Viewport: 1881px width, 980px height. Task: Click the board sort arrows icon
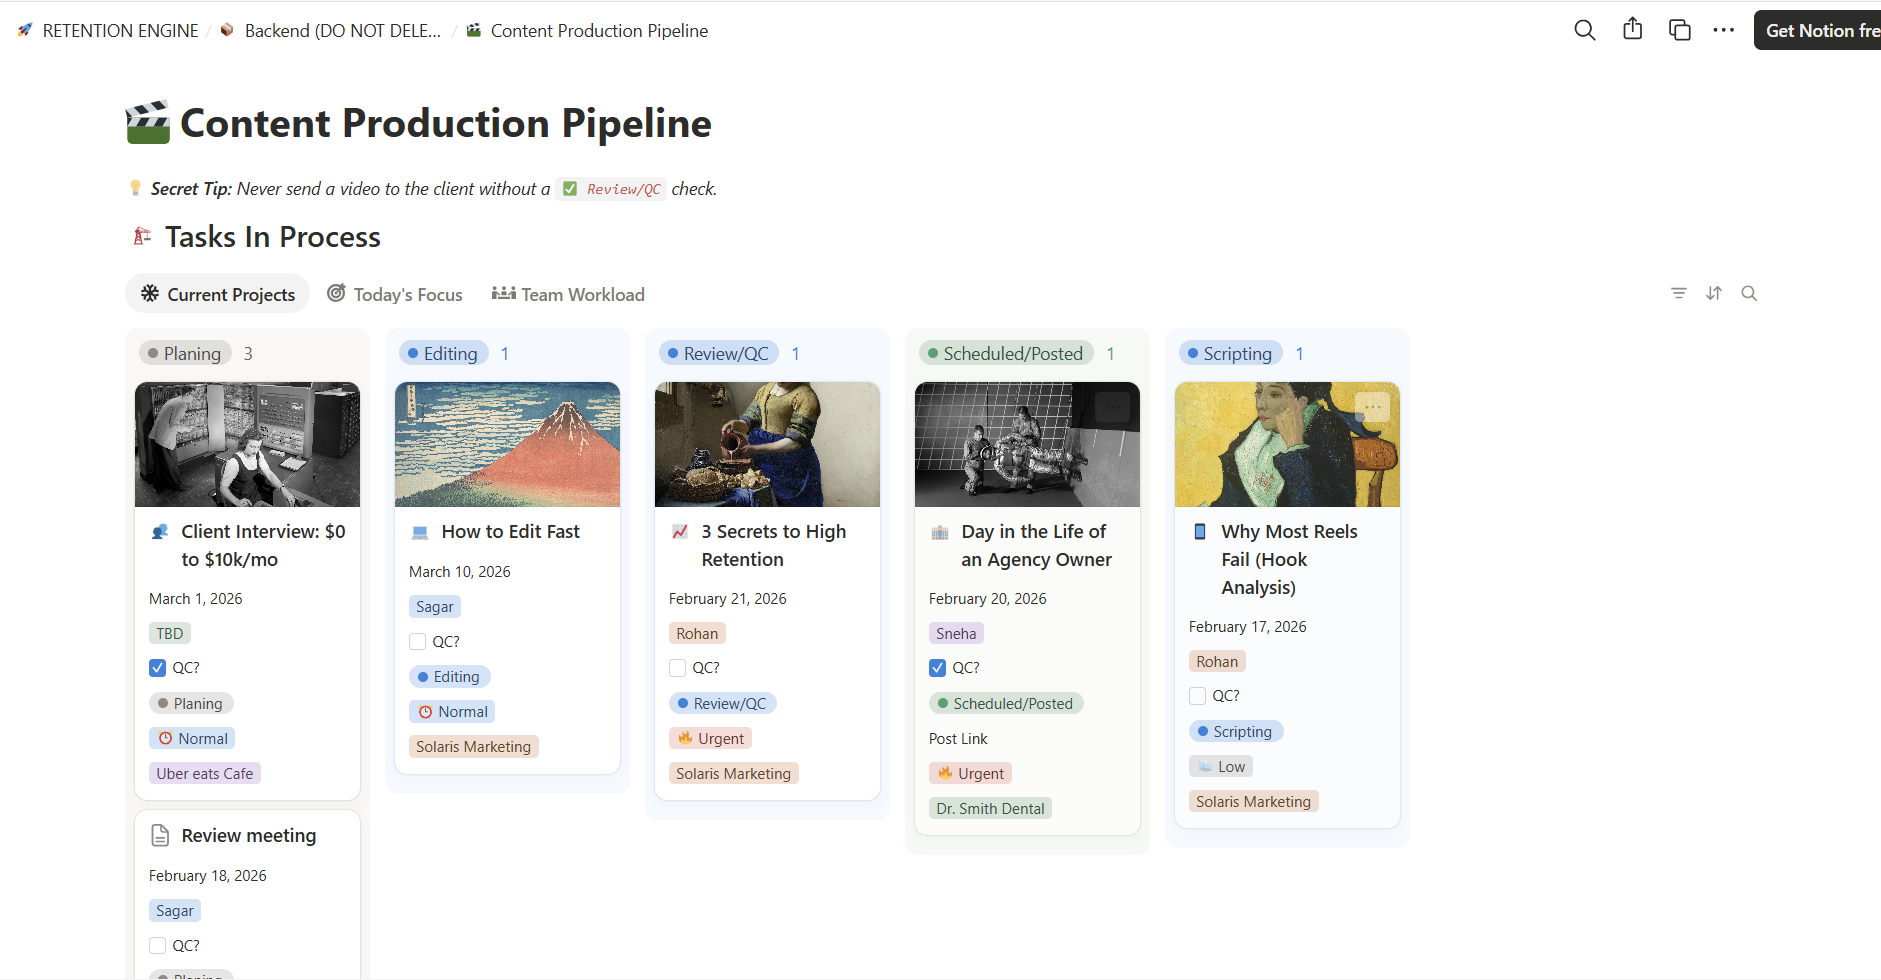pyautogui.click(x=1714, y=293)
